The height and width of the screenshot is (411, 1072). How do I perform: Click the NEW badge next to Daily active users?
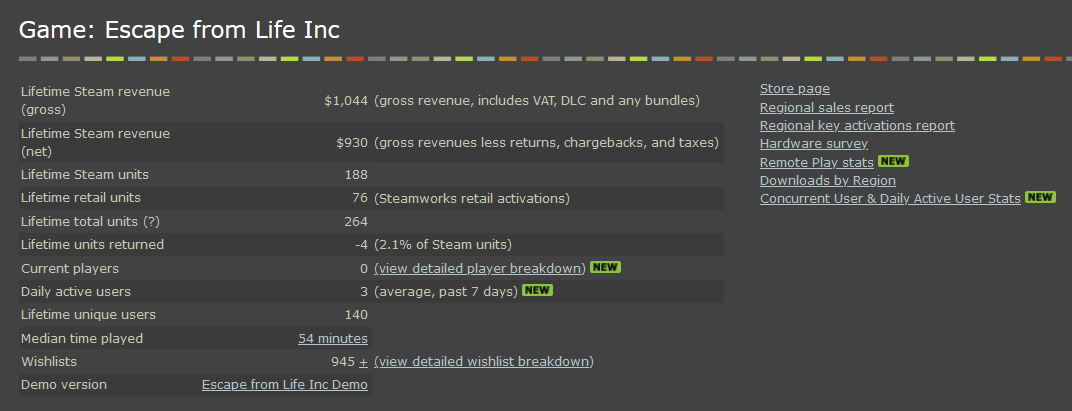tap(537, 290)
